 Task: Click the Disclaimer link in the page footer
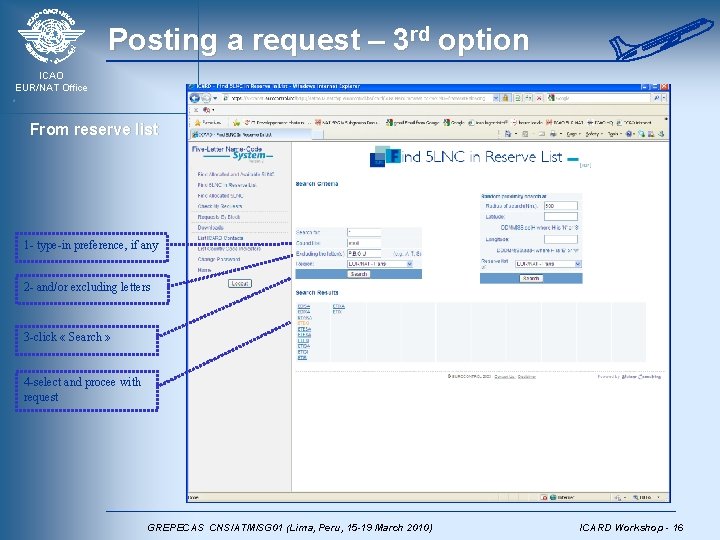tap(526, 377)
